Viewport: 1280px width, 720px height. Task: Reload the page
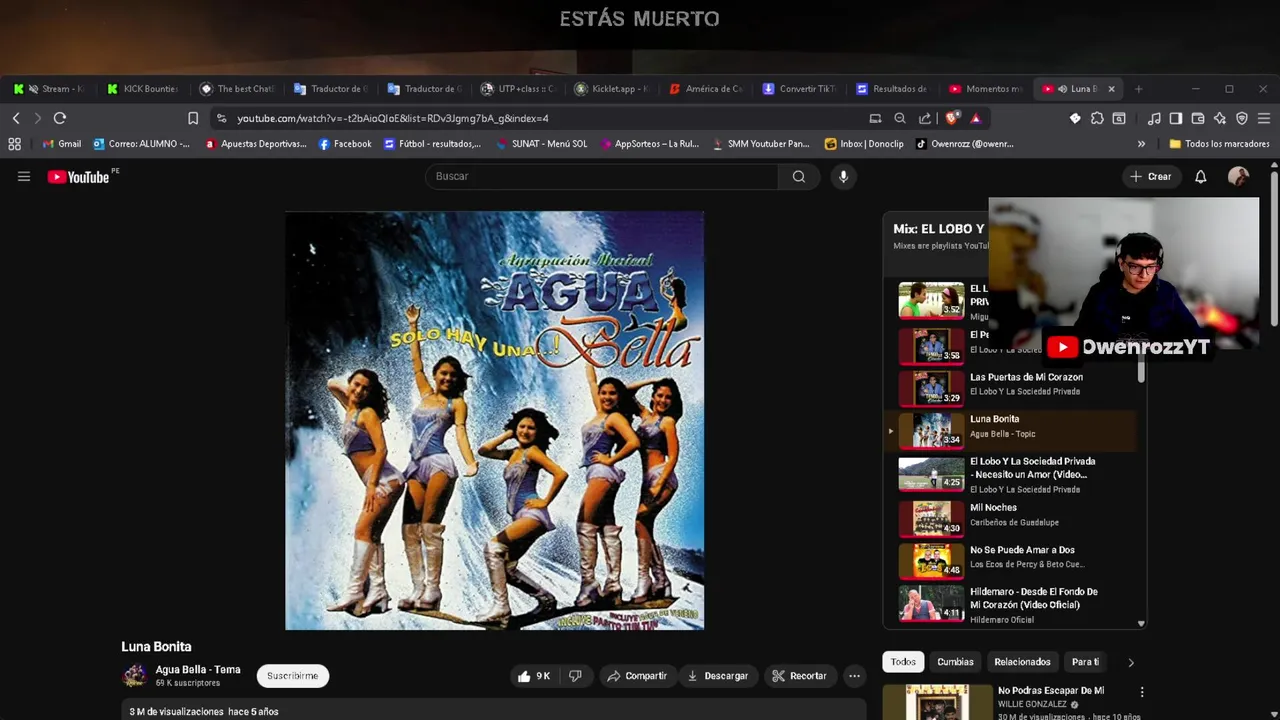coord(60,118)
